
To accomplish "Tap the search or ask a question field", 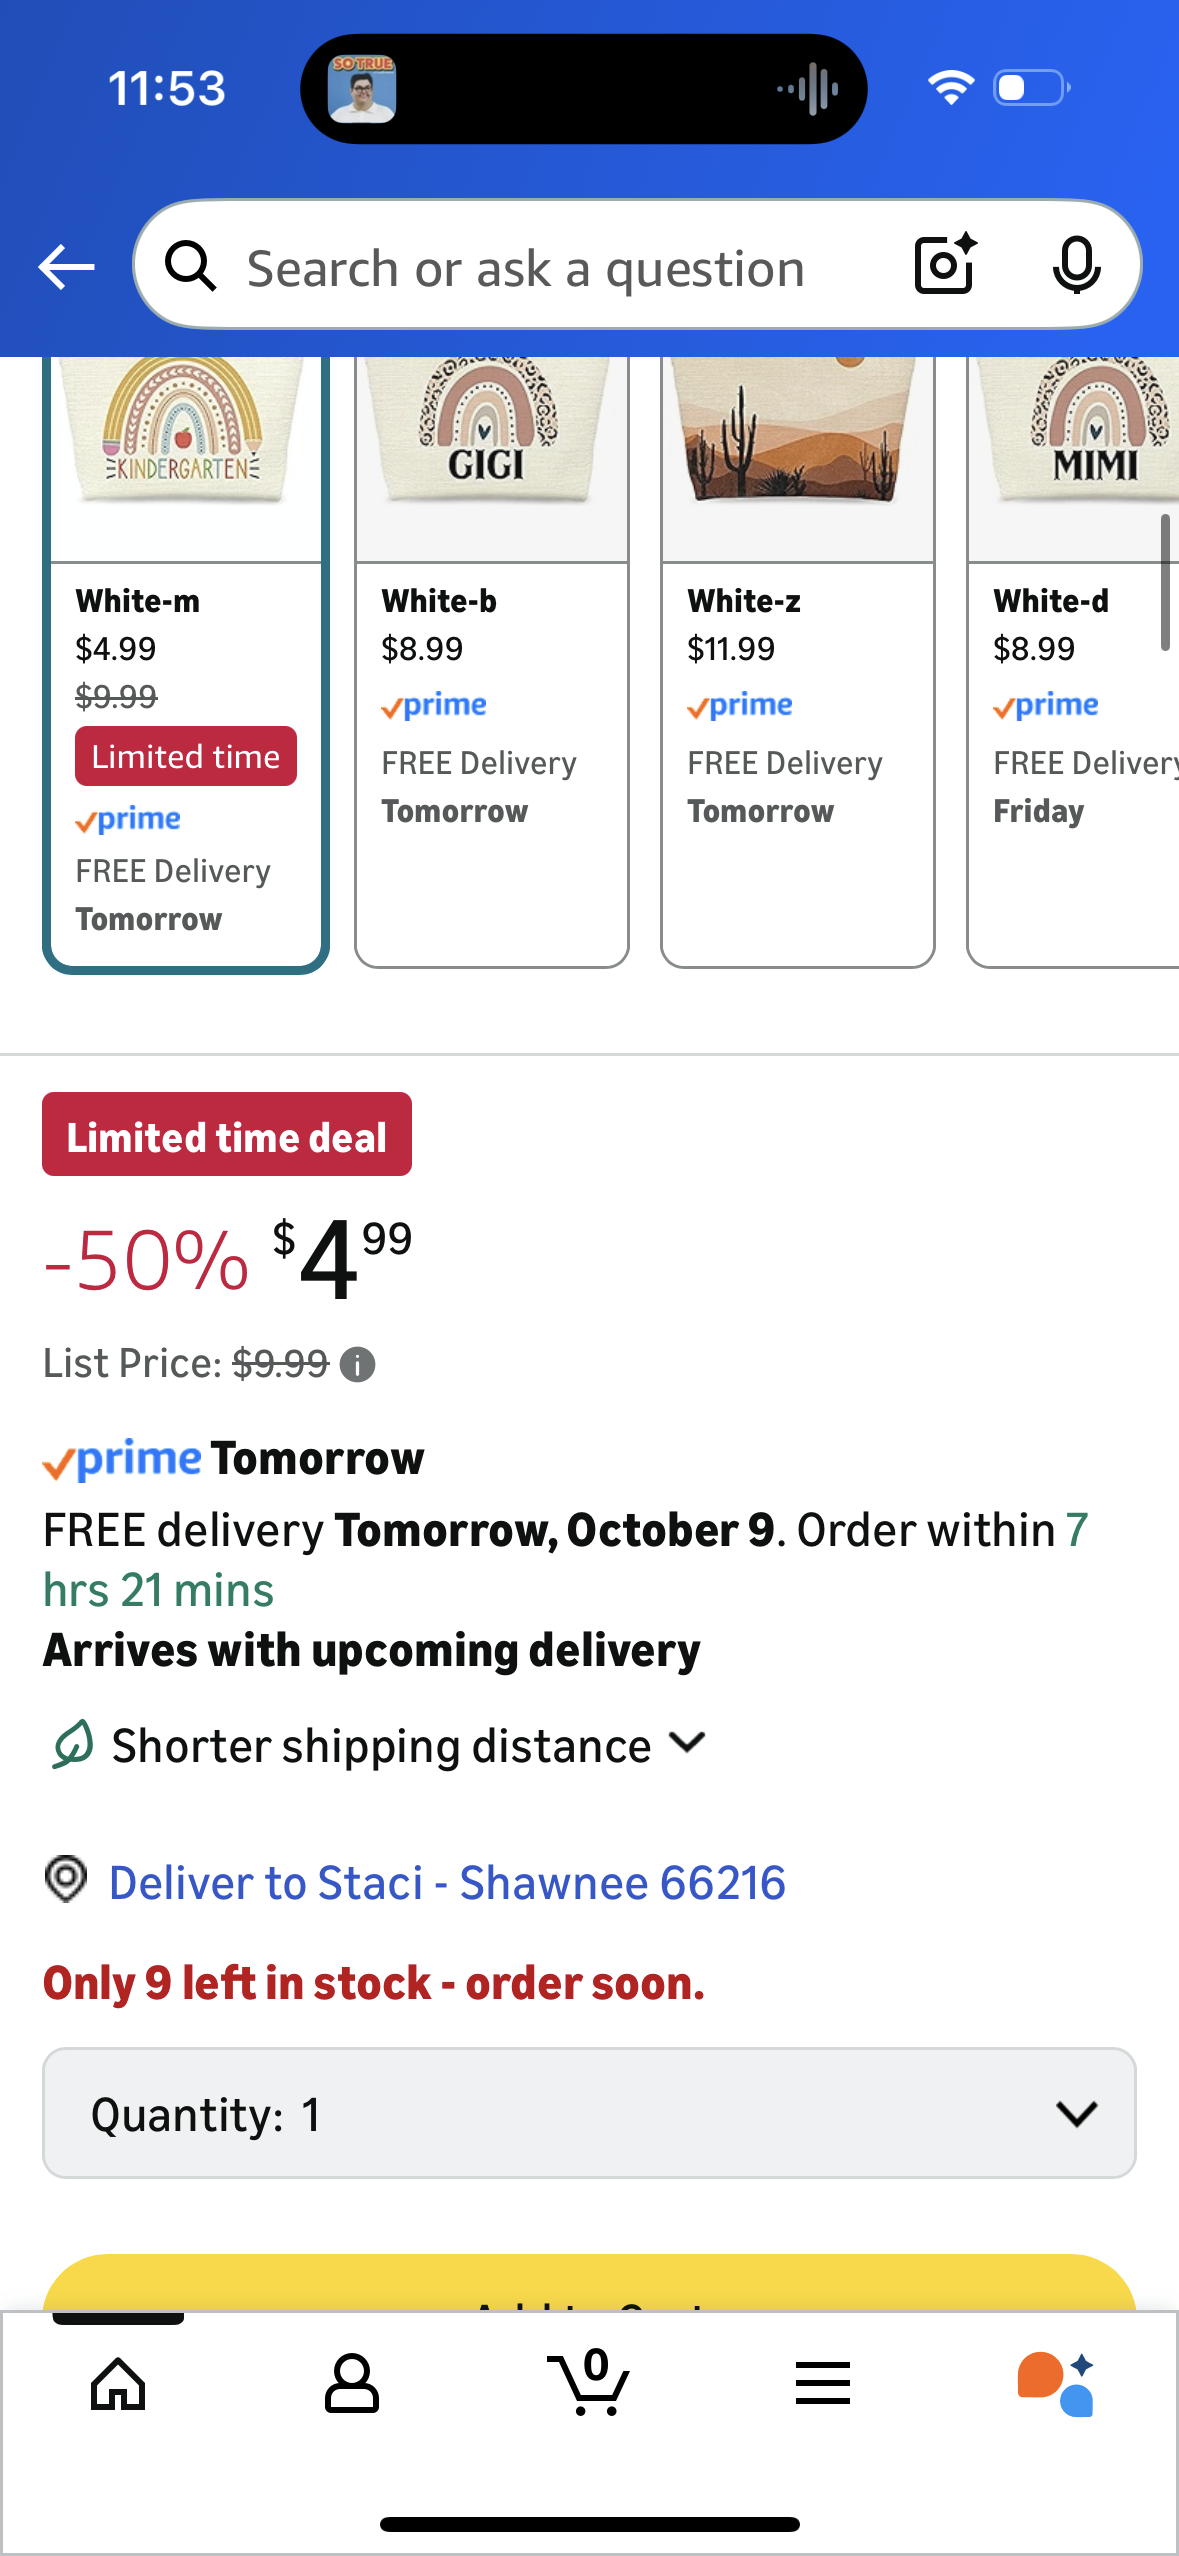I will [x=526, y=268].
